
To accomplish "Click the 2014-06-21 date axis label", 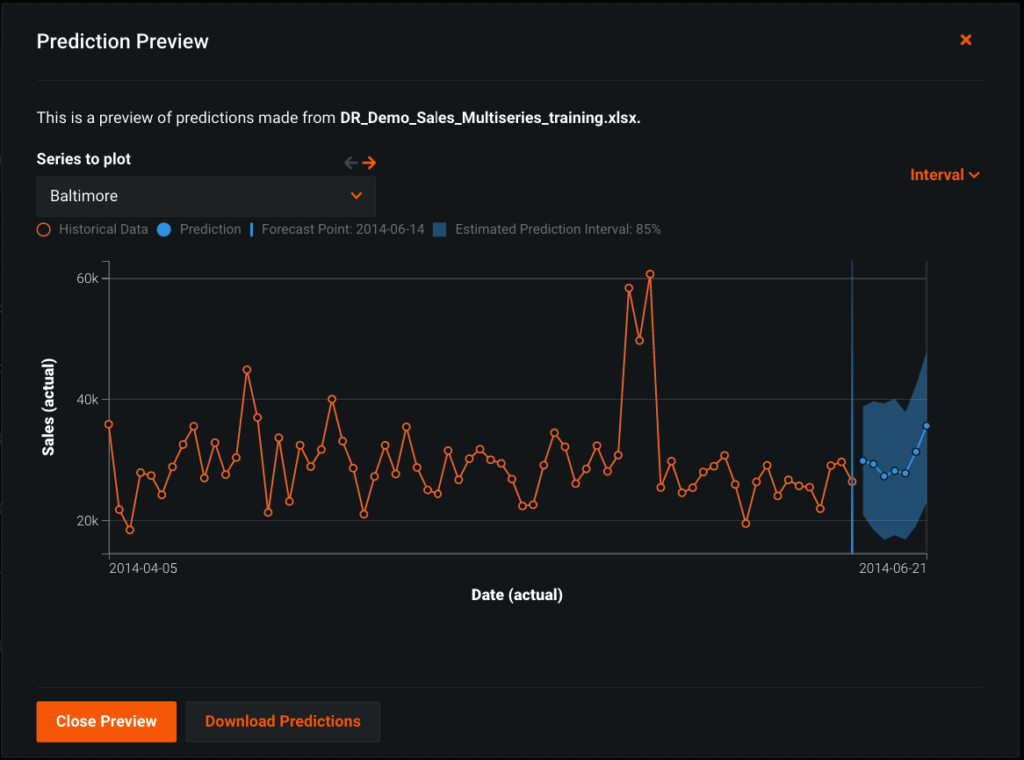I will pyautogui.click(x=893, y=568).
